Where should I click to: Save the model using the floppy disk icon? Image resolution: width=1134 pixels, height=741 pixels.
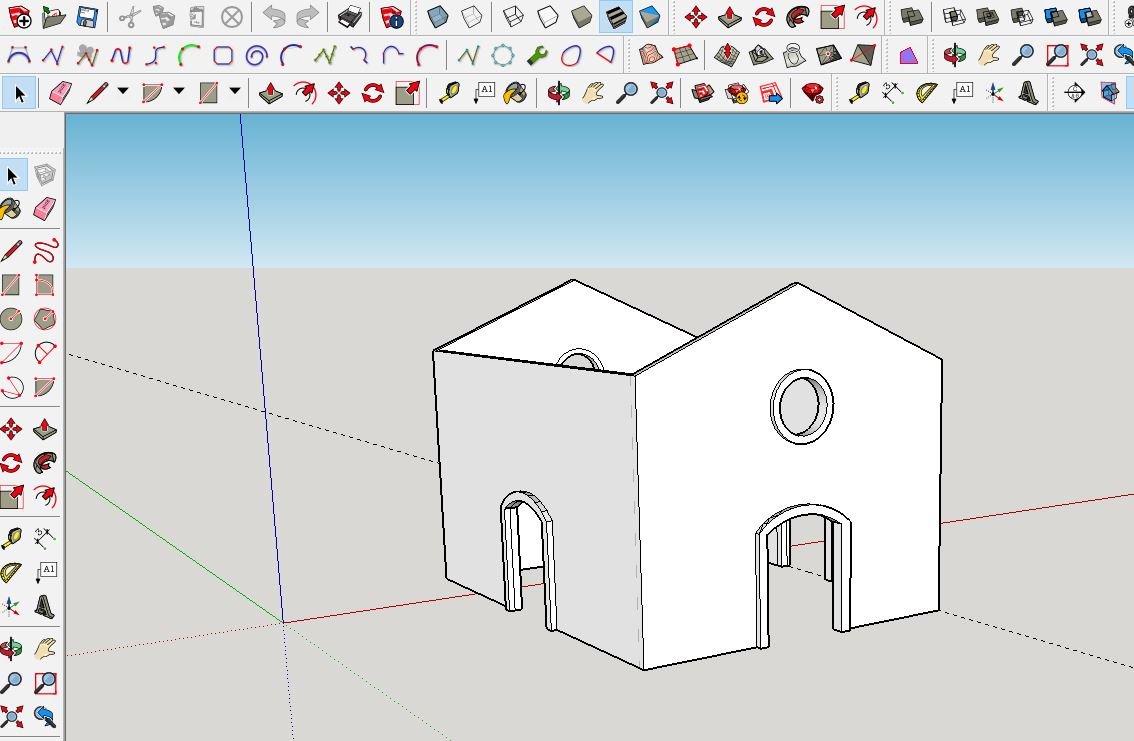tap(87, 17)
